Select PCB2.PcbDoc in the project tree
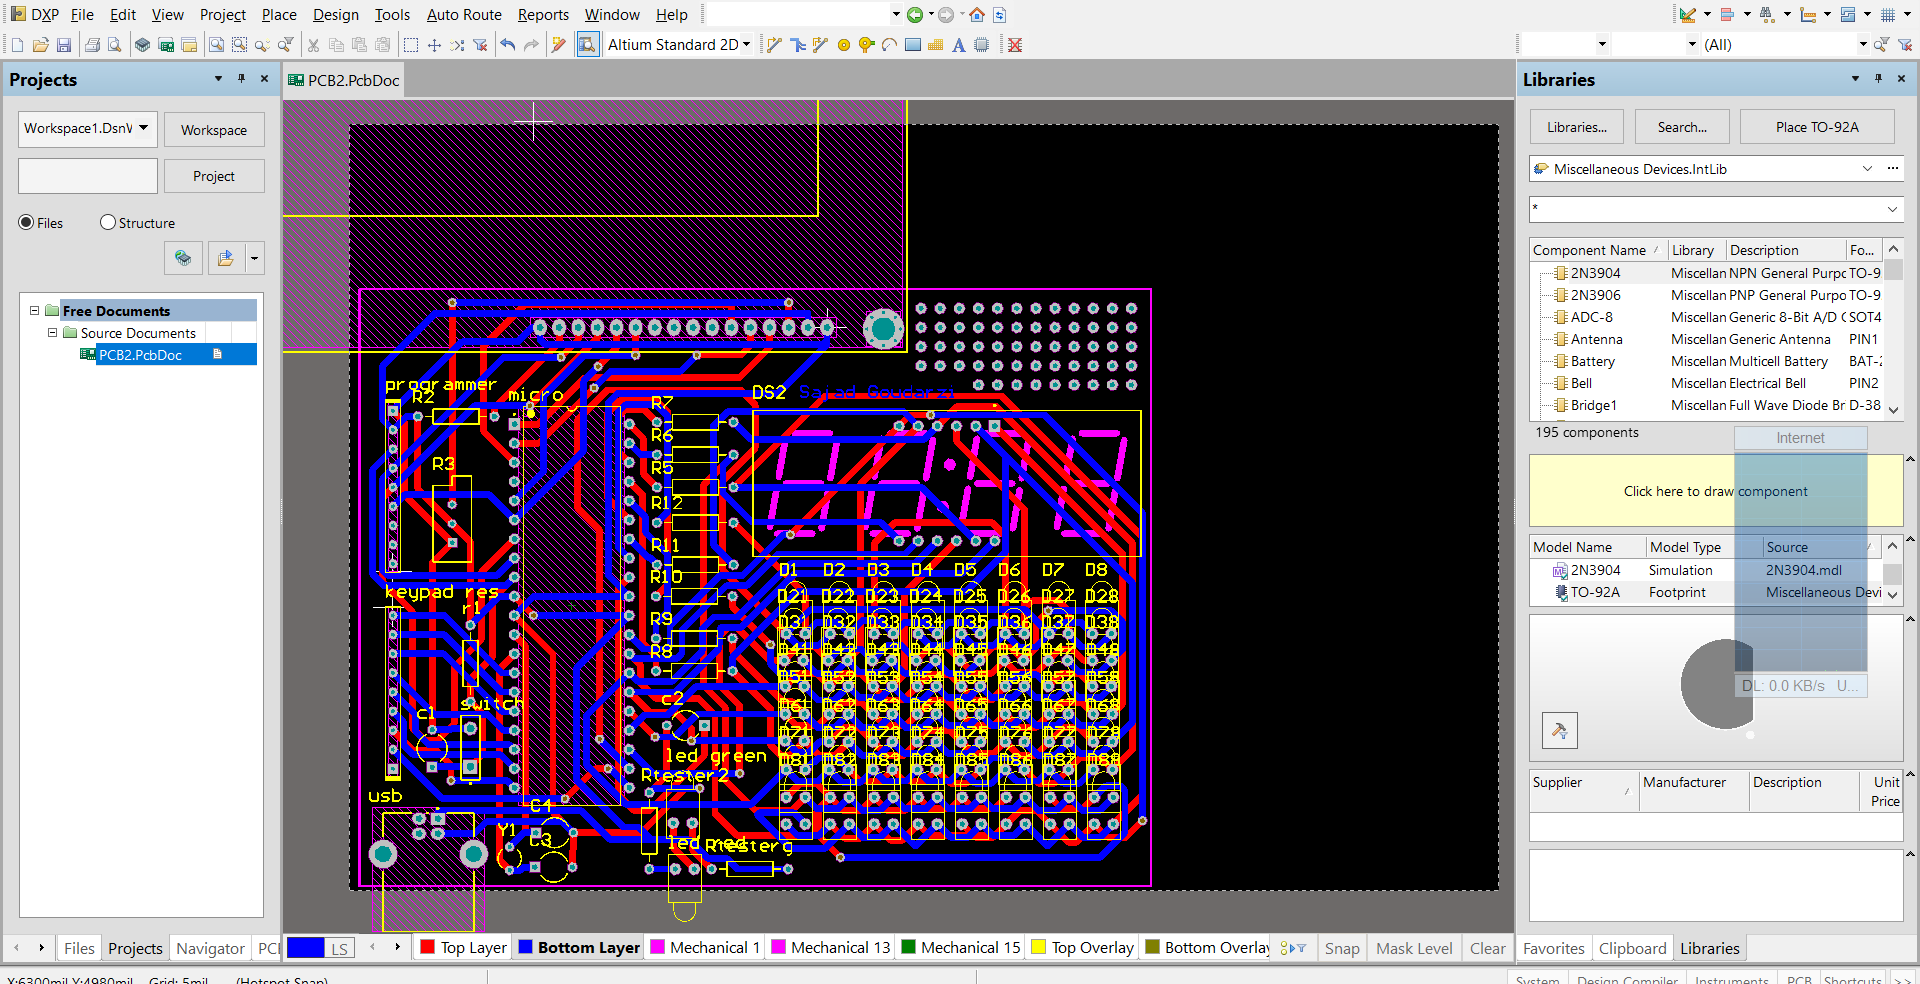 click(140, 355)
